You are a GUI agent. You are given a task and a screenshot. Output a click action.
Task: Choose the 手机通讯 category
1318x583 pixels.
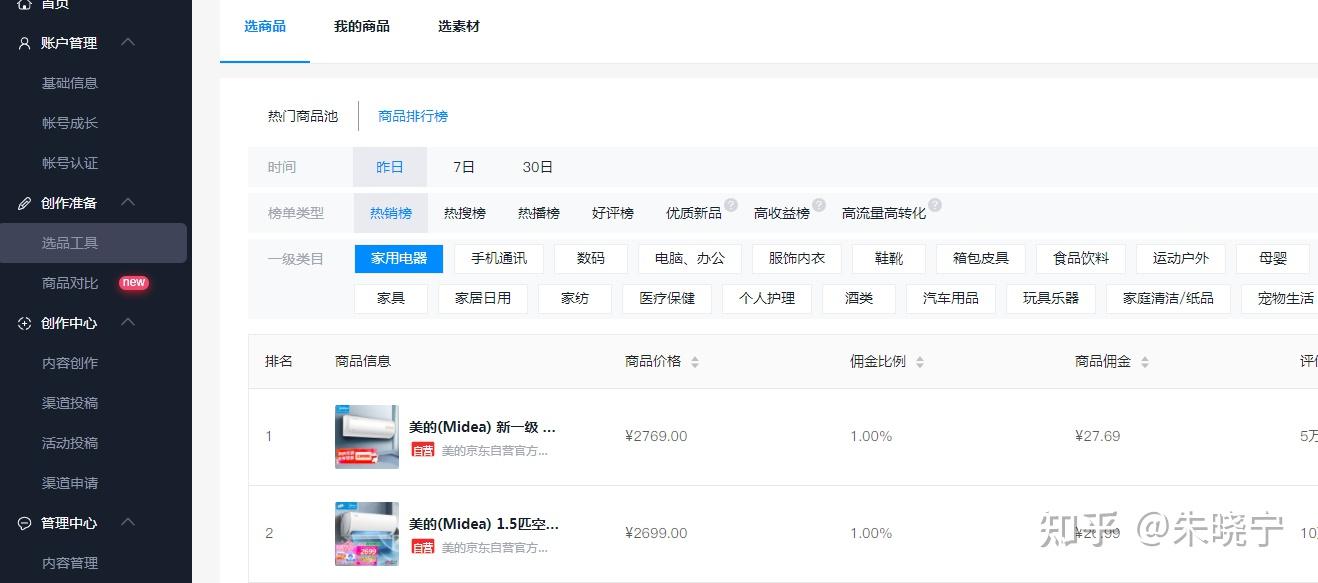tap(499, 258)
